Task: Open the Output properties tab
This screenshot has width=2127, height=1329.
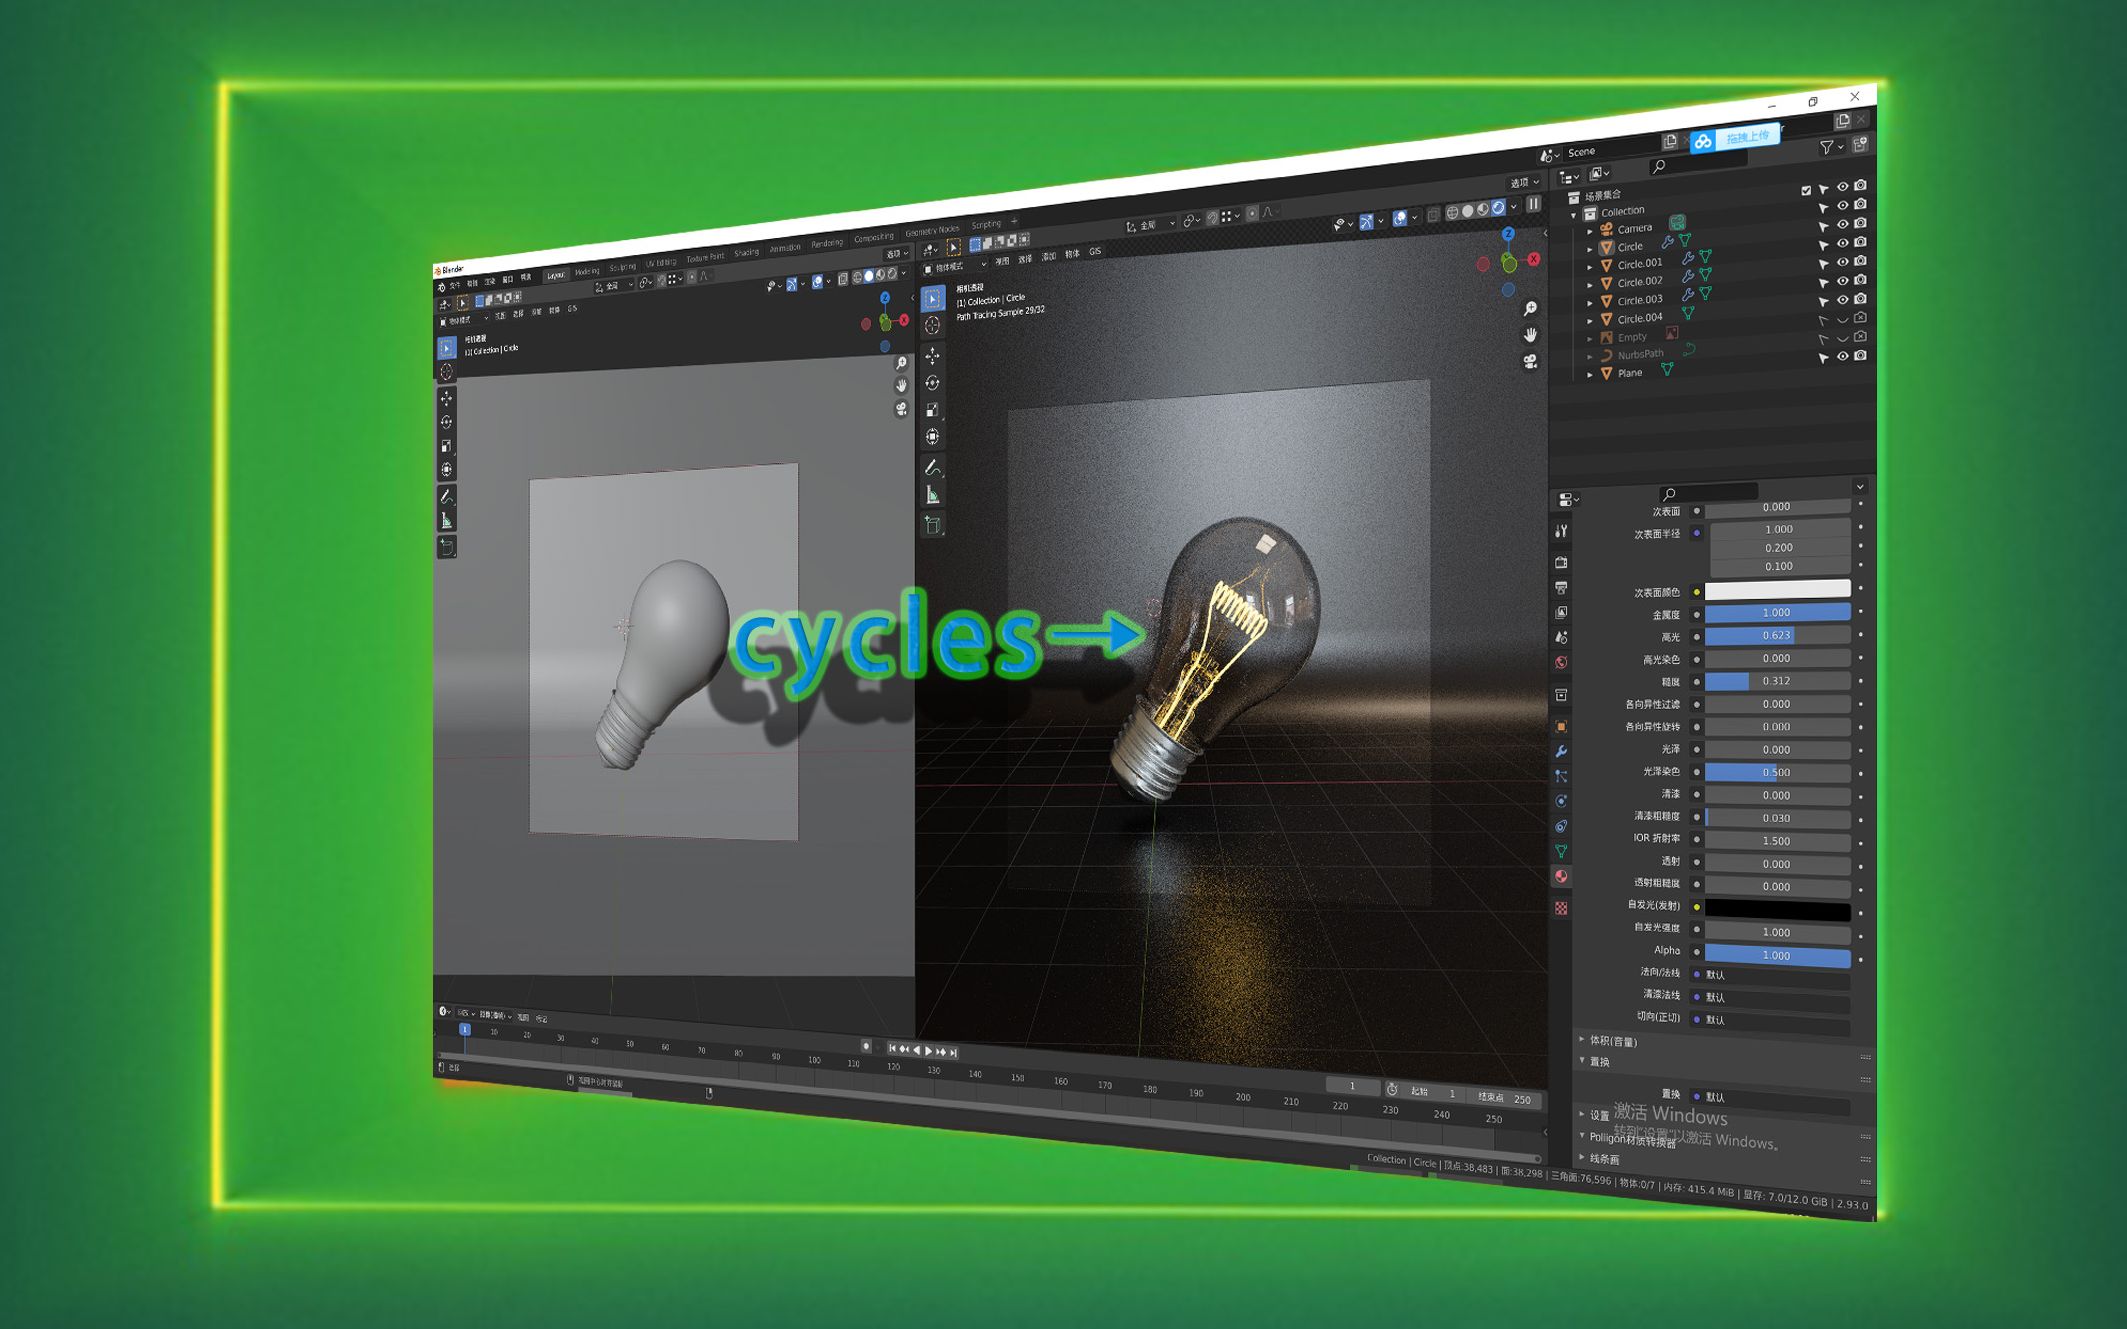Action: (1561, 587)
